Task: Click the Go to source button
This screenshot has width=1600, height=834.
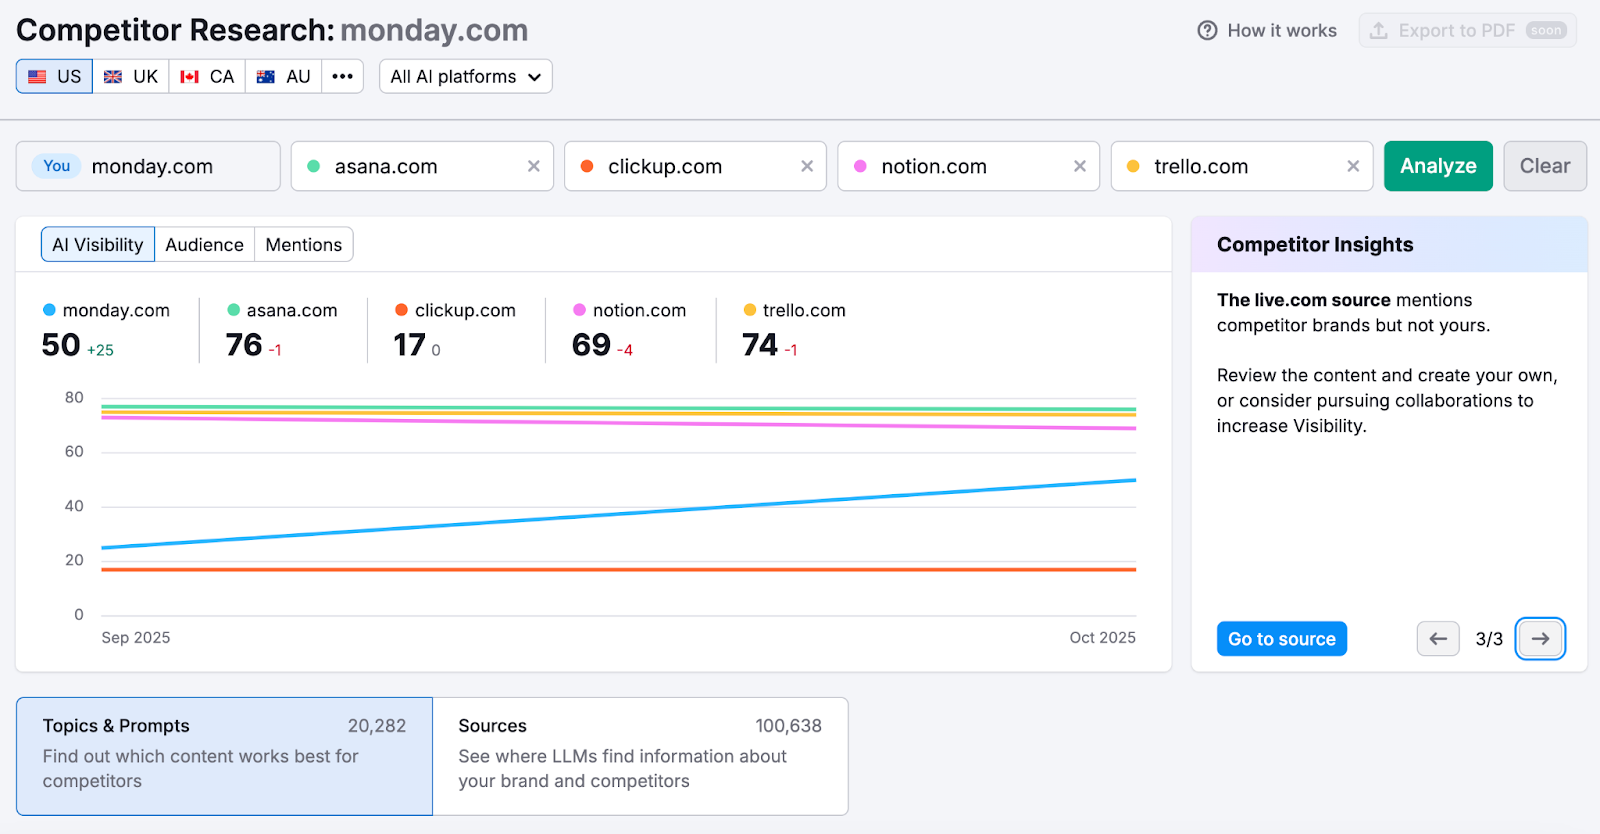Action: [x=1281, y=638]
